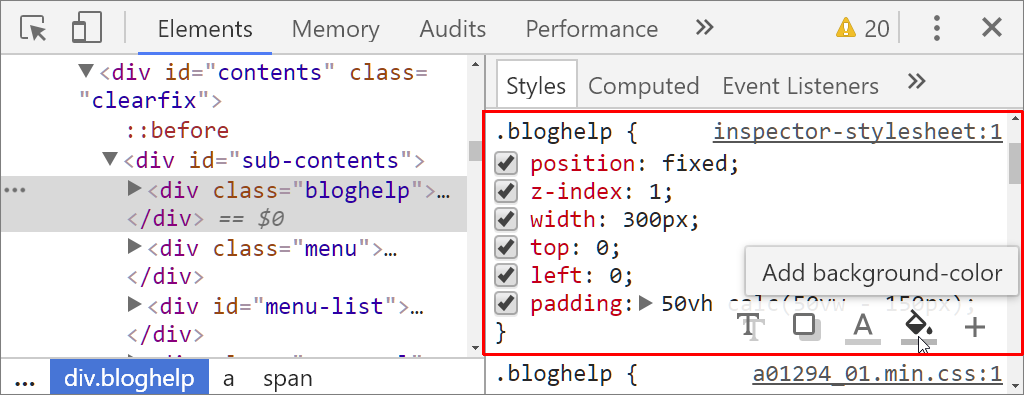Screen dimensions: 1024x395
Task: Click the z-index value '1'
Action: pyautogui.click(x=655, y=191)
